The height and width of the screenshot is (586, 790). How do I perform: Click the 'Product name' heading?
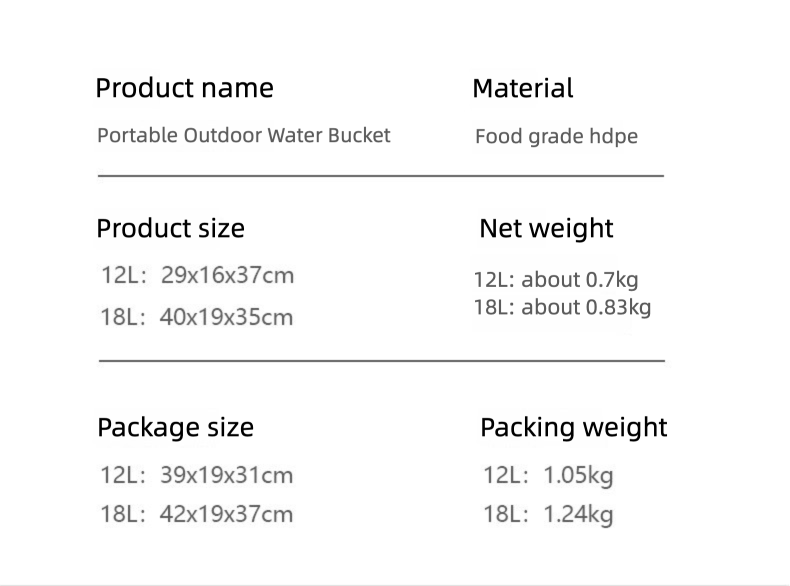[184, 88]
